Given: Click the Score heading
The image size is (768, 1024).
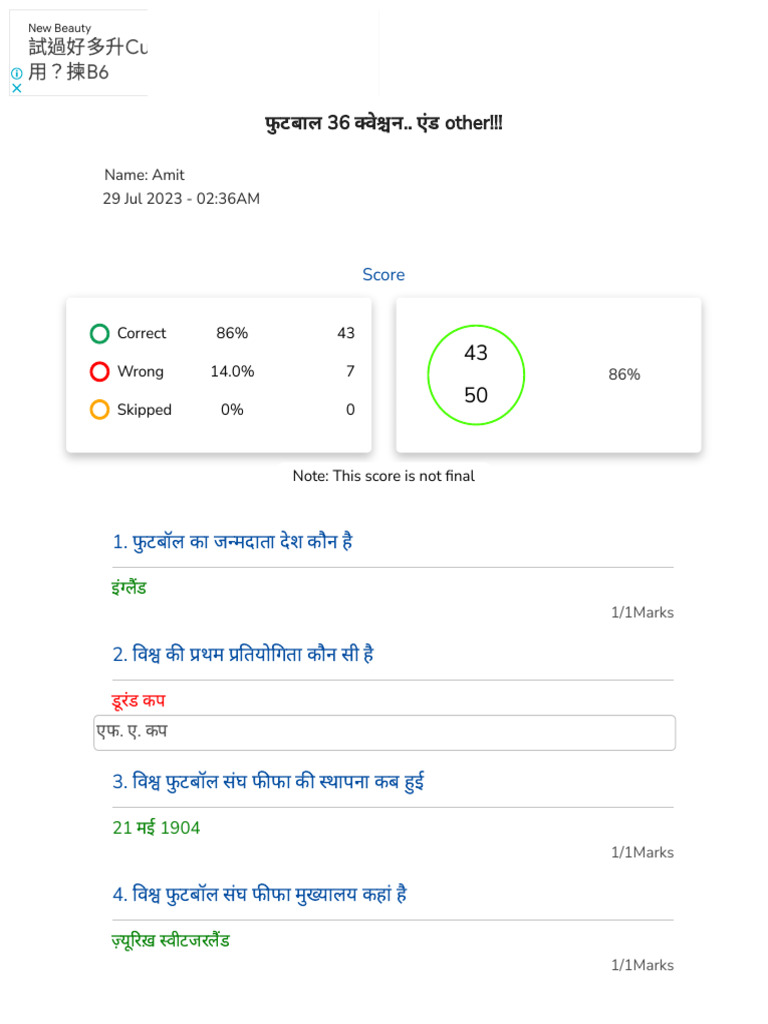Looking at the screenshot, I should 383,275.
